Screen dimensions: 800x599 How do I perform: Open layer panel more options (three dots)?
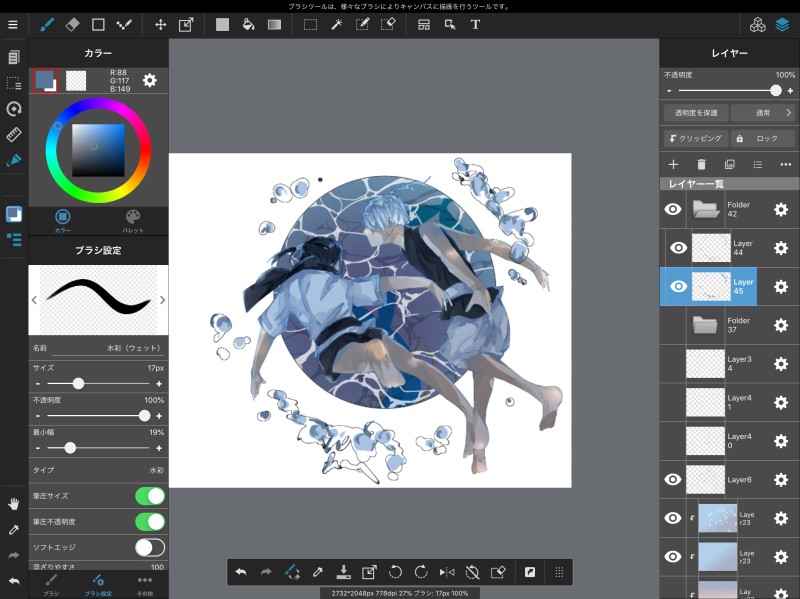pyautogui.click(x=786, y=164)
